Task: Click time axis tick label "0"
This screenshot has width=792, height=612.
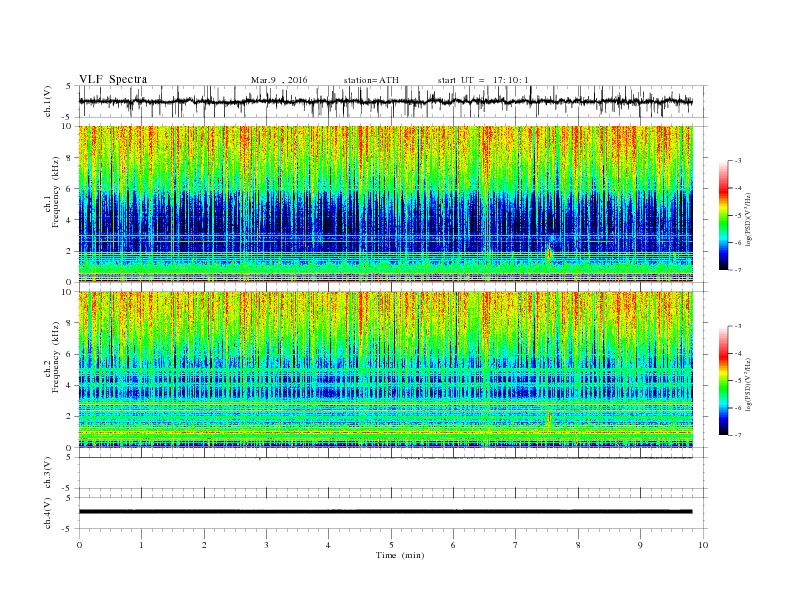Action: (x=79, y=545)
